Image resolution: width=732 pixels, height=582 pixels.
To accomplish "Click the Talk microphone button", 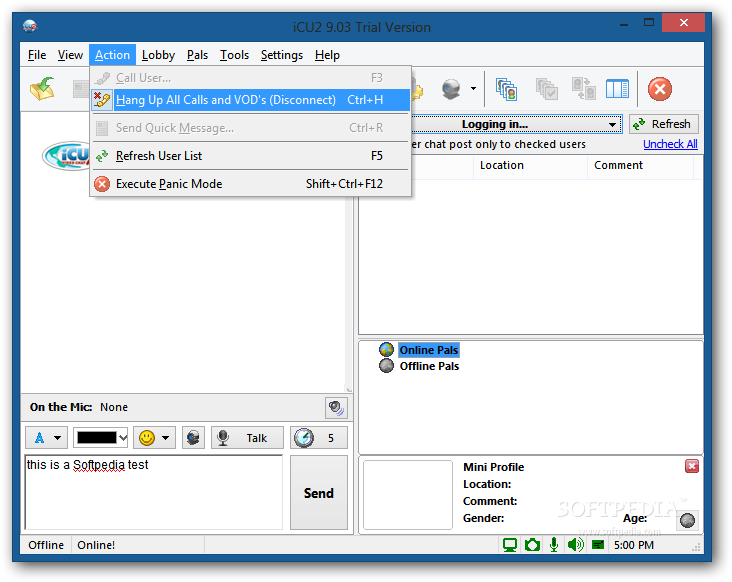I will [x=247, y=438].
